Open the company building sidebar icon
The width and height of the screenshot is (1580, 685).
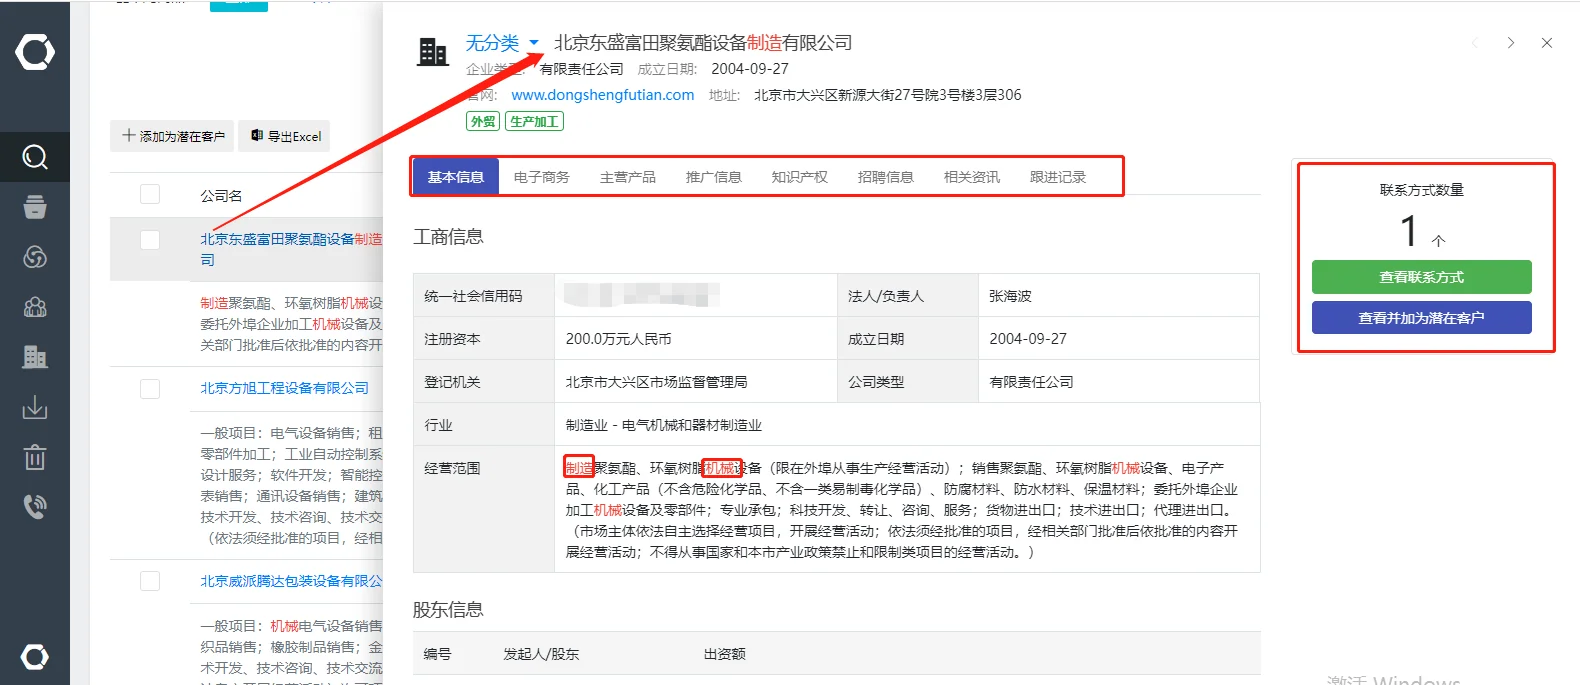35,357
